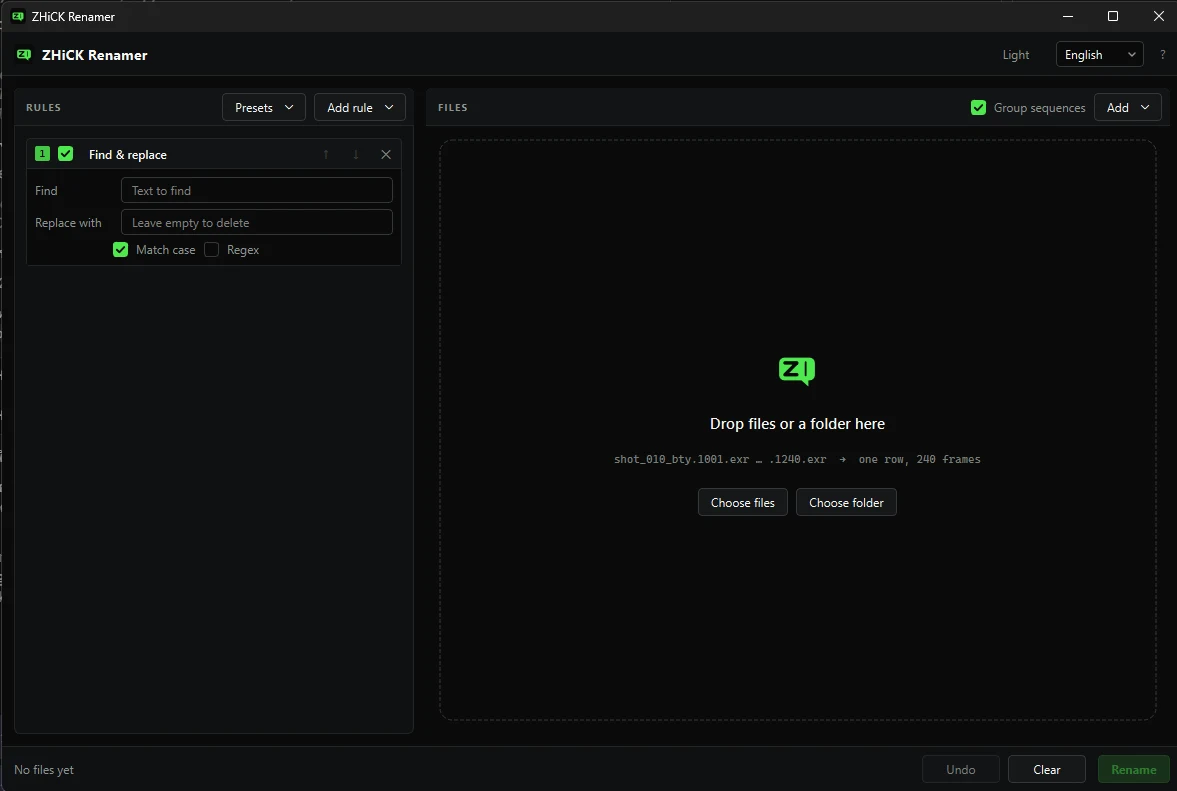This screenshot has width=1177, height=791.
Task: Click the rule number 1 badge
Action: pyautogui.click(x=42, y=154)
